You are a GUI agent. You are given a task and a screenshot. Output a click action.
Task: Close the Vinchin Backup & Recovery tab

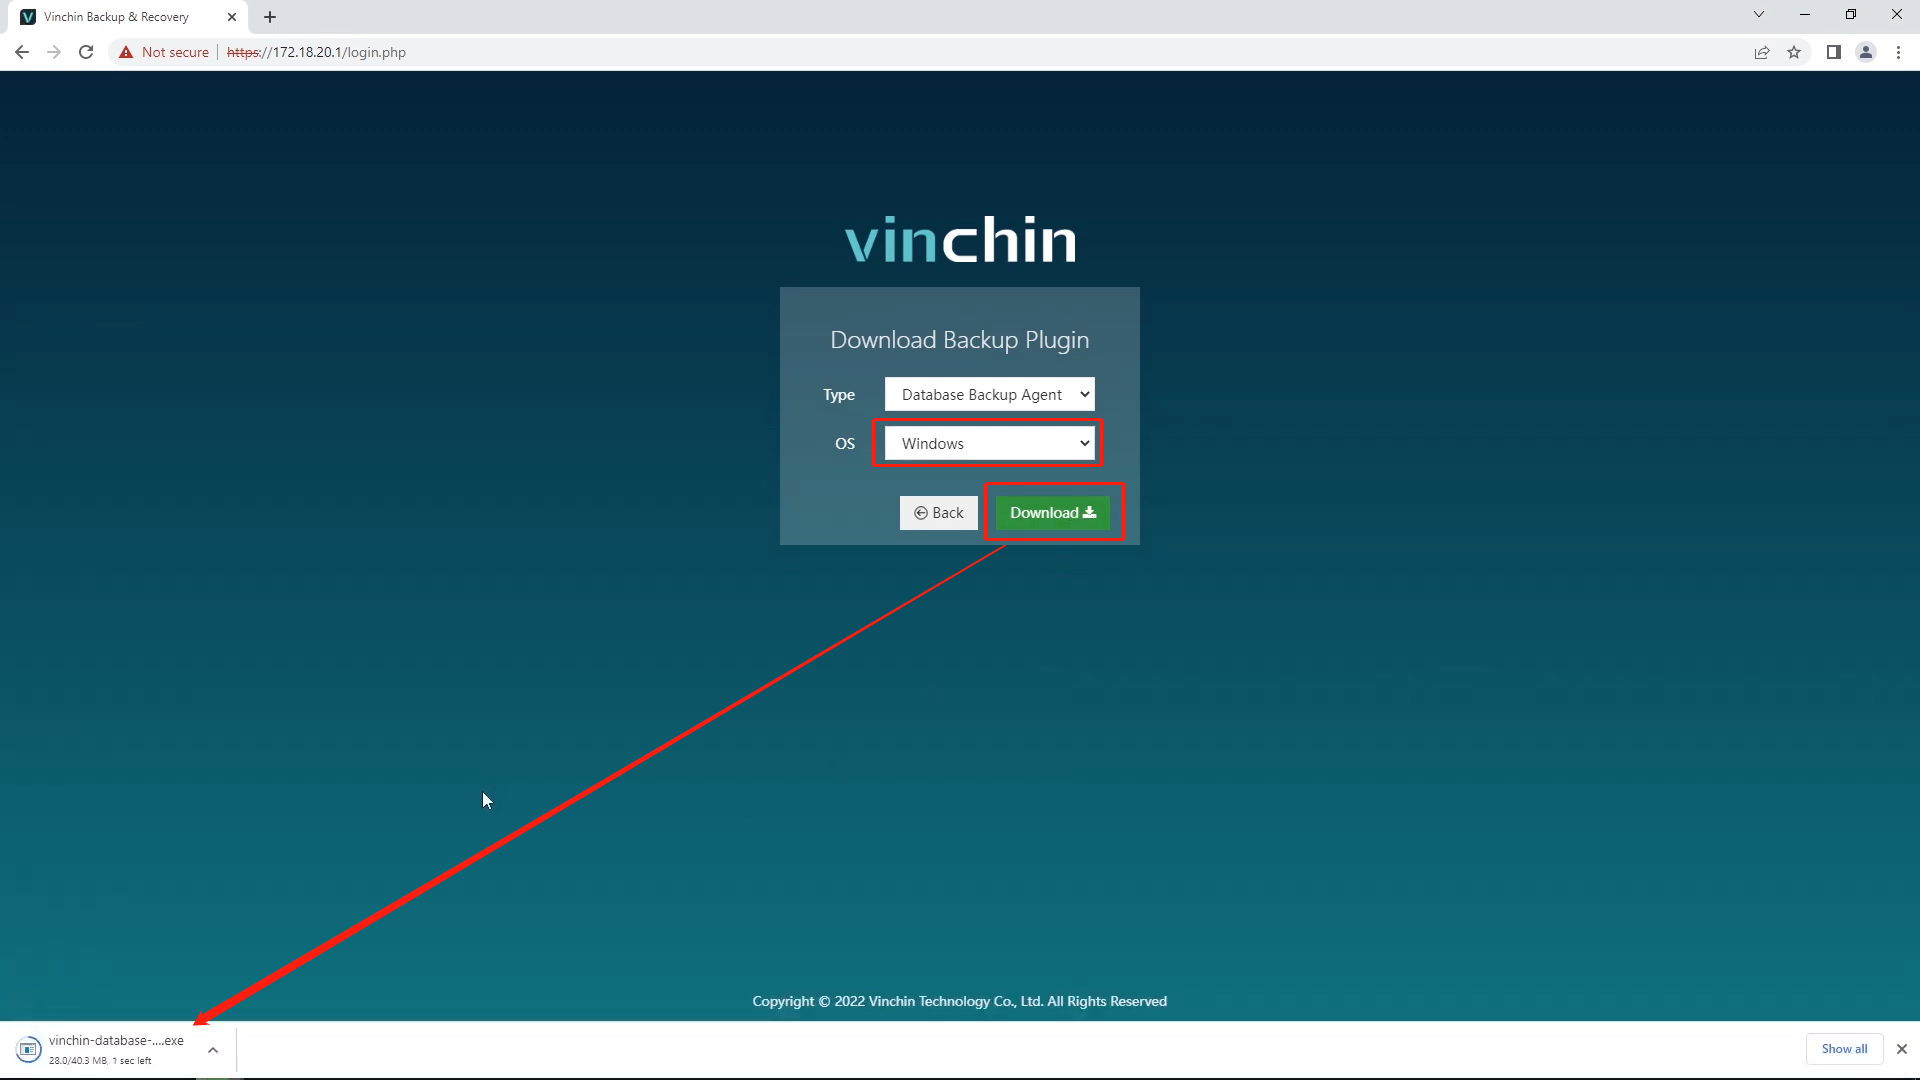coord(232,17)
